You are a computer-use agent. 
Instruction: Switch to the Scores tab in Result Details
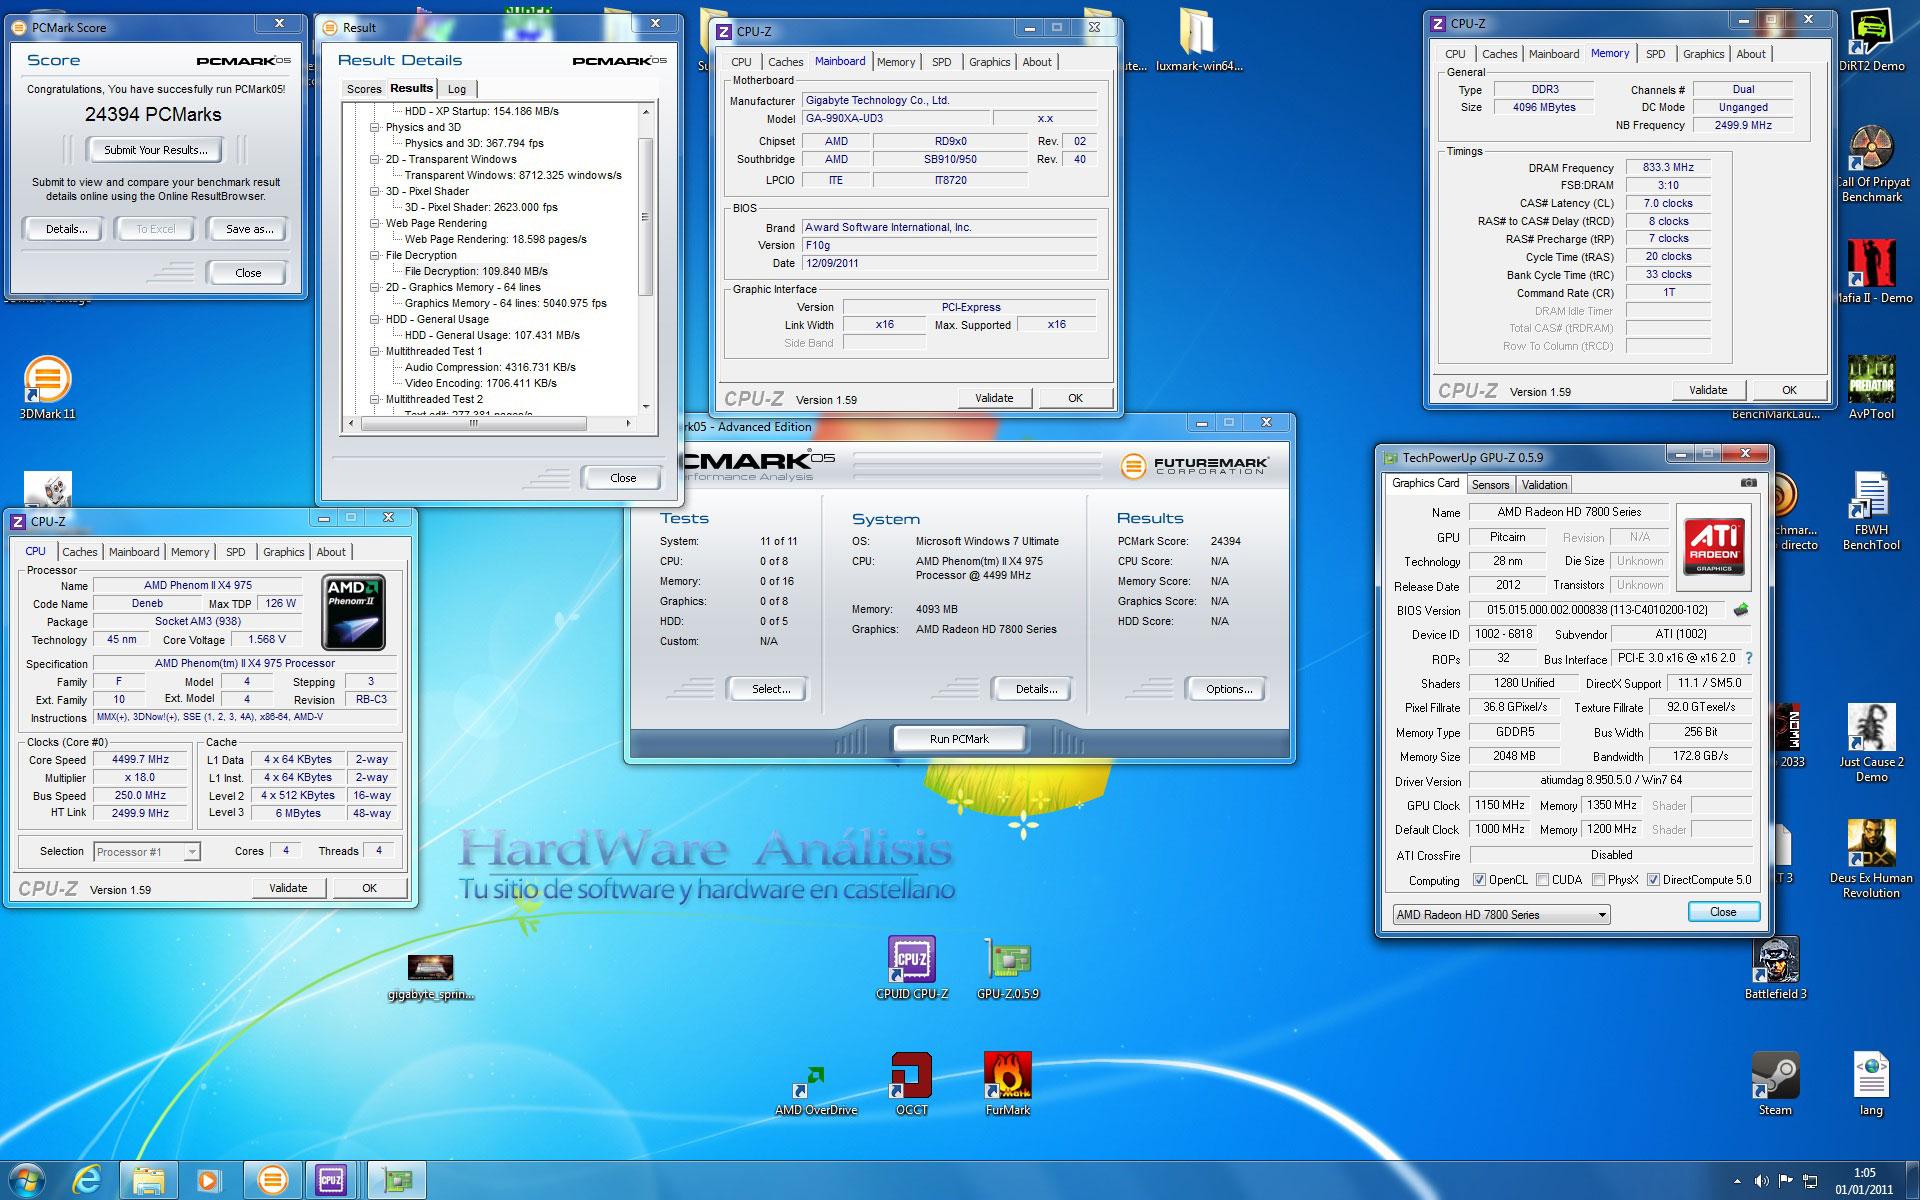pyautogui.click(x=364, y=89)
